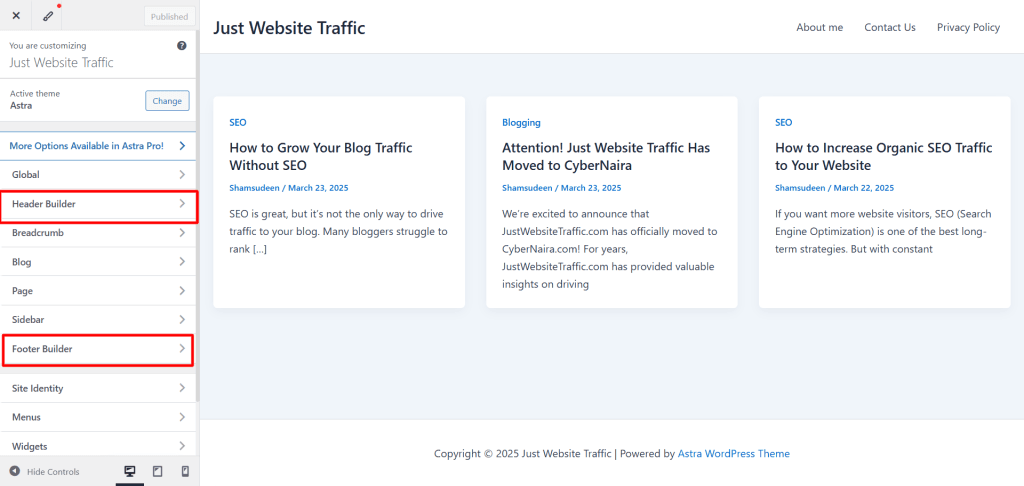Click the Hide Controls arrow icon
The width and height of the screenshot is (1024, 486).
pos(15,471)
